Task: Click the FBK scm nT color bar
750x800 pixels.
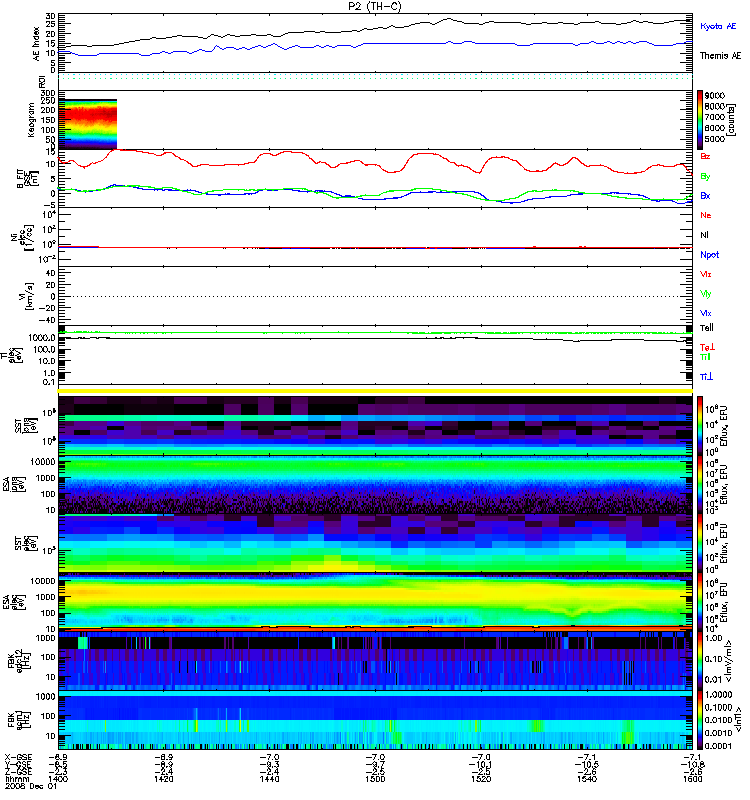Action: [x=700, y=721]
